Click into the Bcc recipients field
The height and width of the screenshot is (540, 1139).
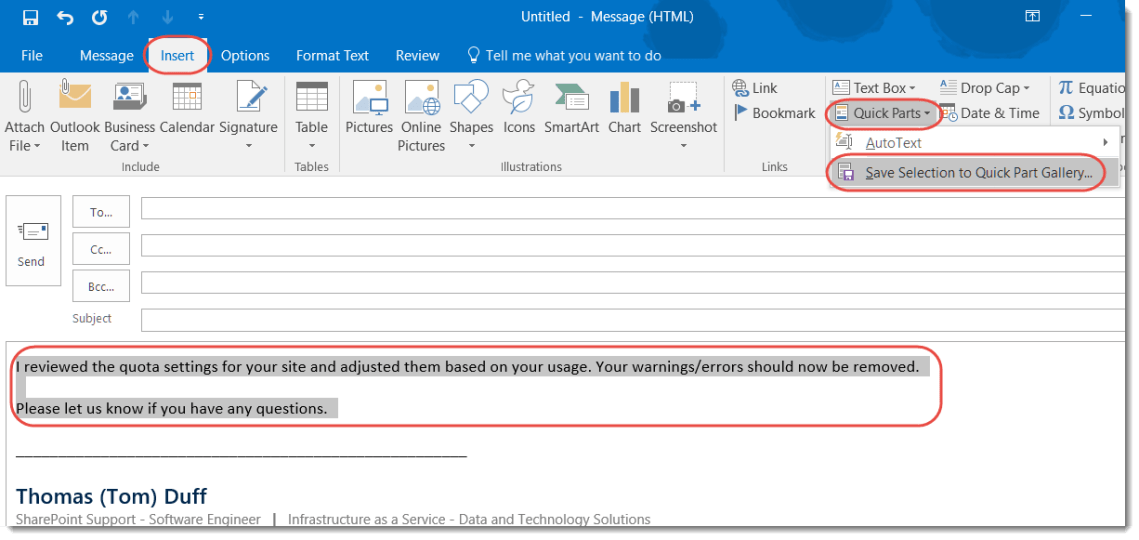click(633, 283)
